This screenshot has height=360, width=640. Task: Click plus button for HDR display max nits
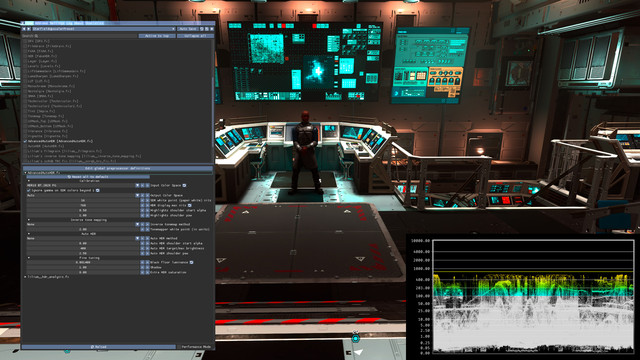(148, 205)
